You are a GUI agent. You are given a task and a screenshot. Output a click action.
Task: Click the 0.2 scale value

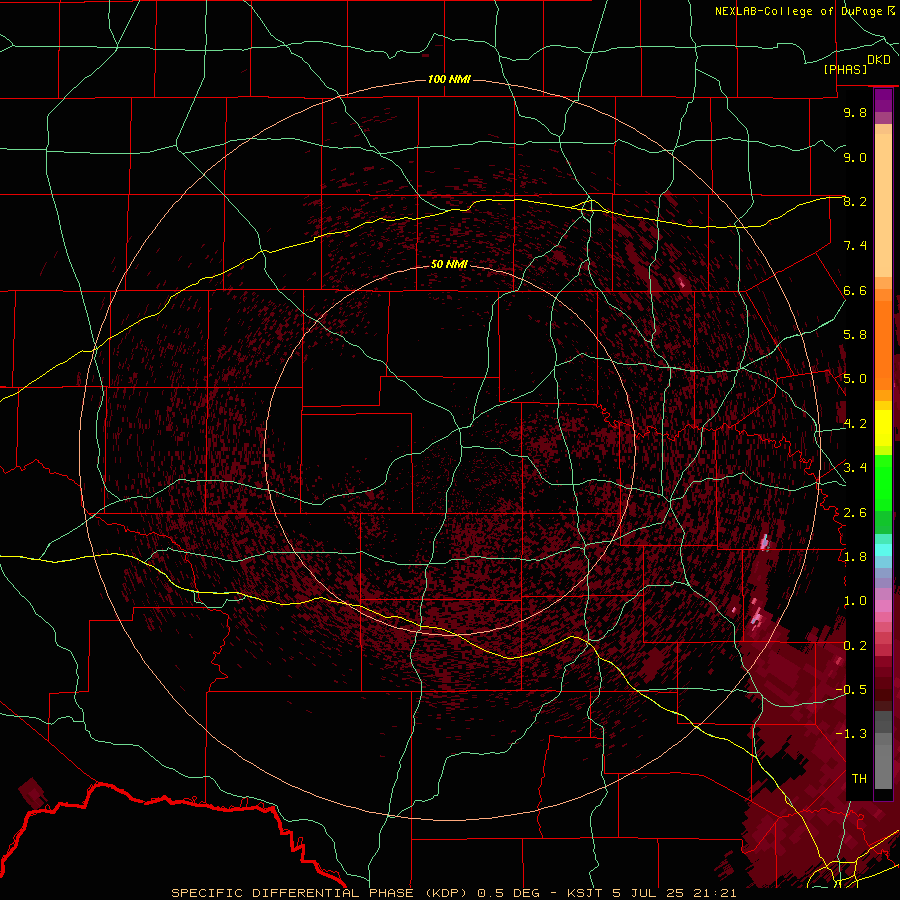pyautogui.click(x=855, y=646)
